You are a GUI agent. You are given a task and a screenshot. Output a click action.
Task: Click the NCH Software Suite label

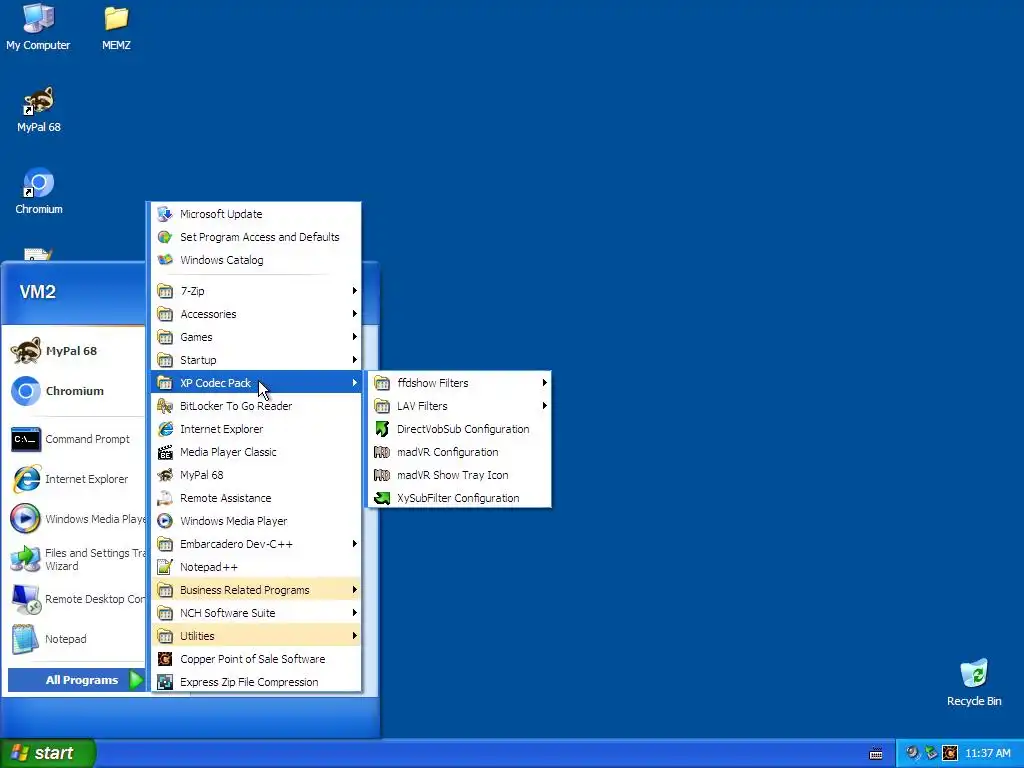point(228,613)
